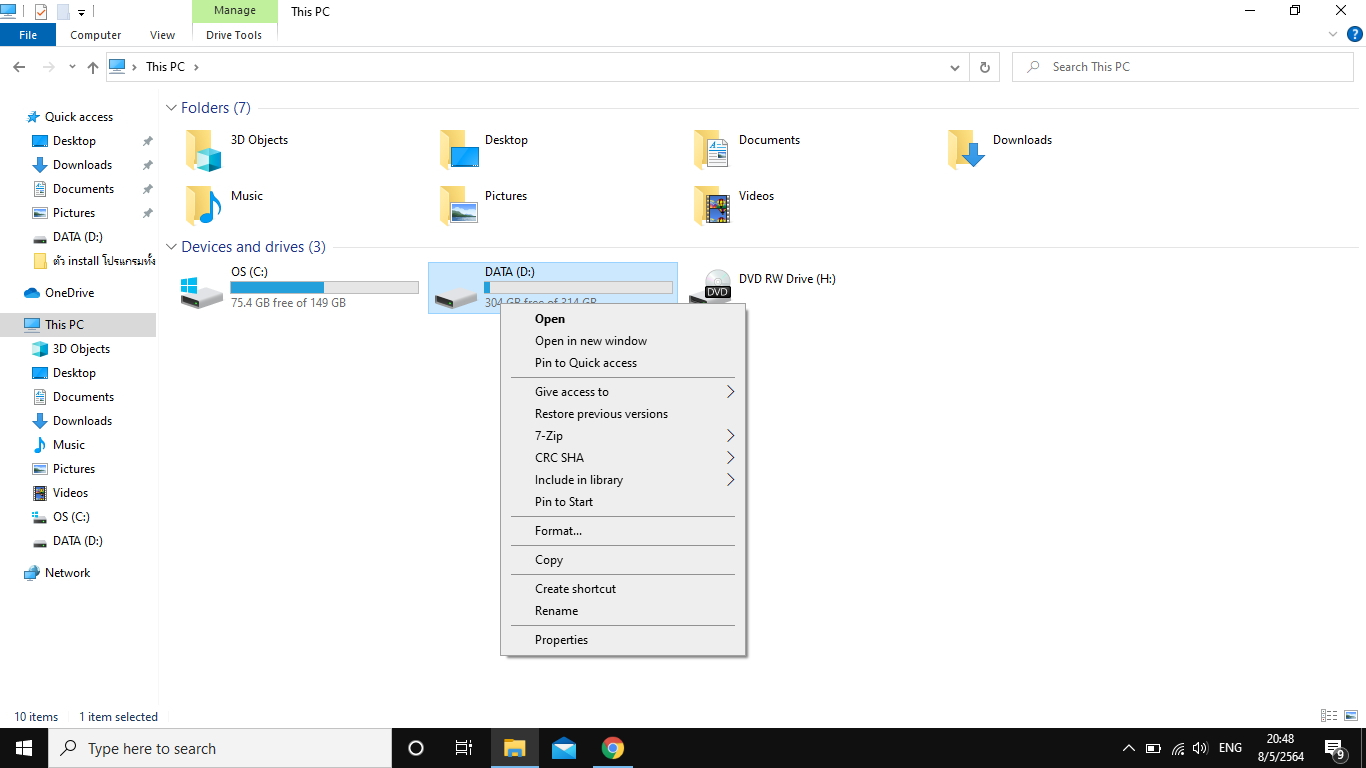This screenshot has height=768, width=1366.
Task: Open customize quick access toolbar dropdown
Action: 82,12
